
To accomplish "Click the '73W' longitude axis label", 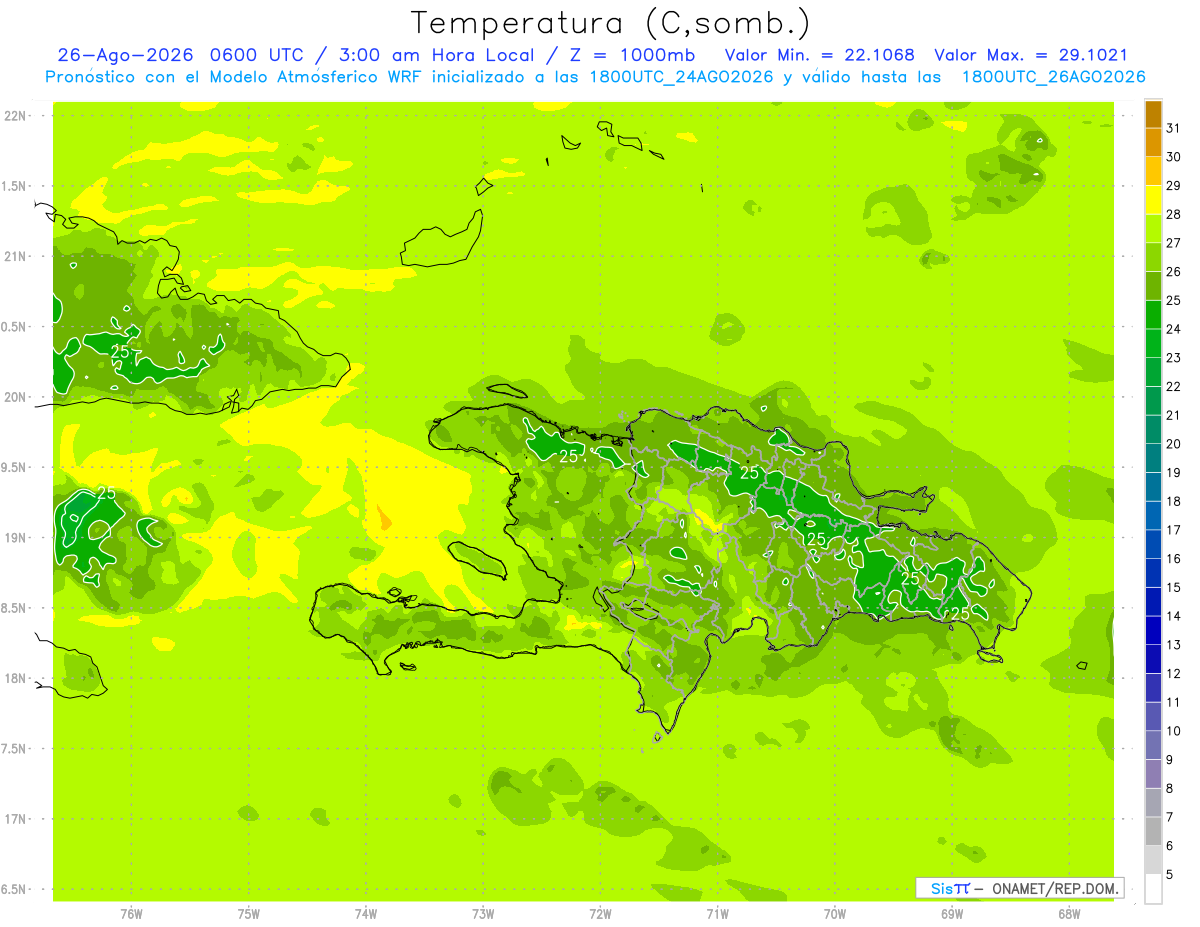I will [483, 914].
